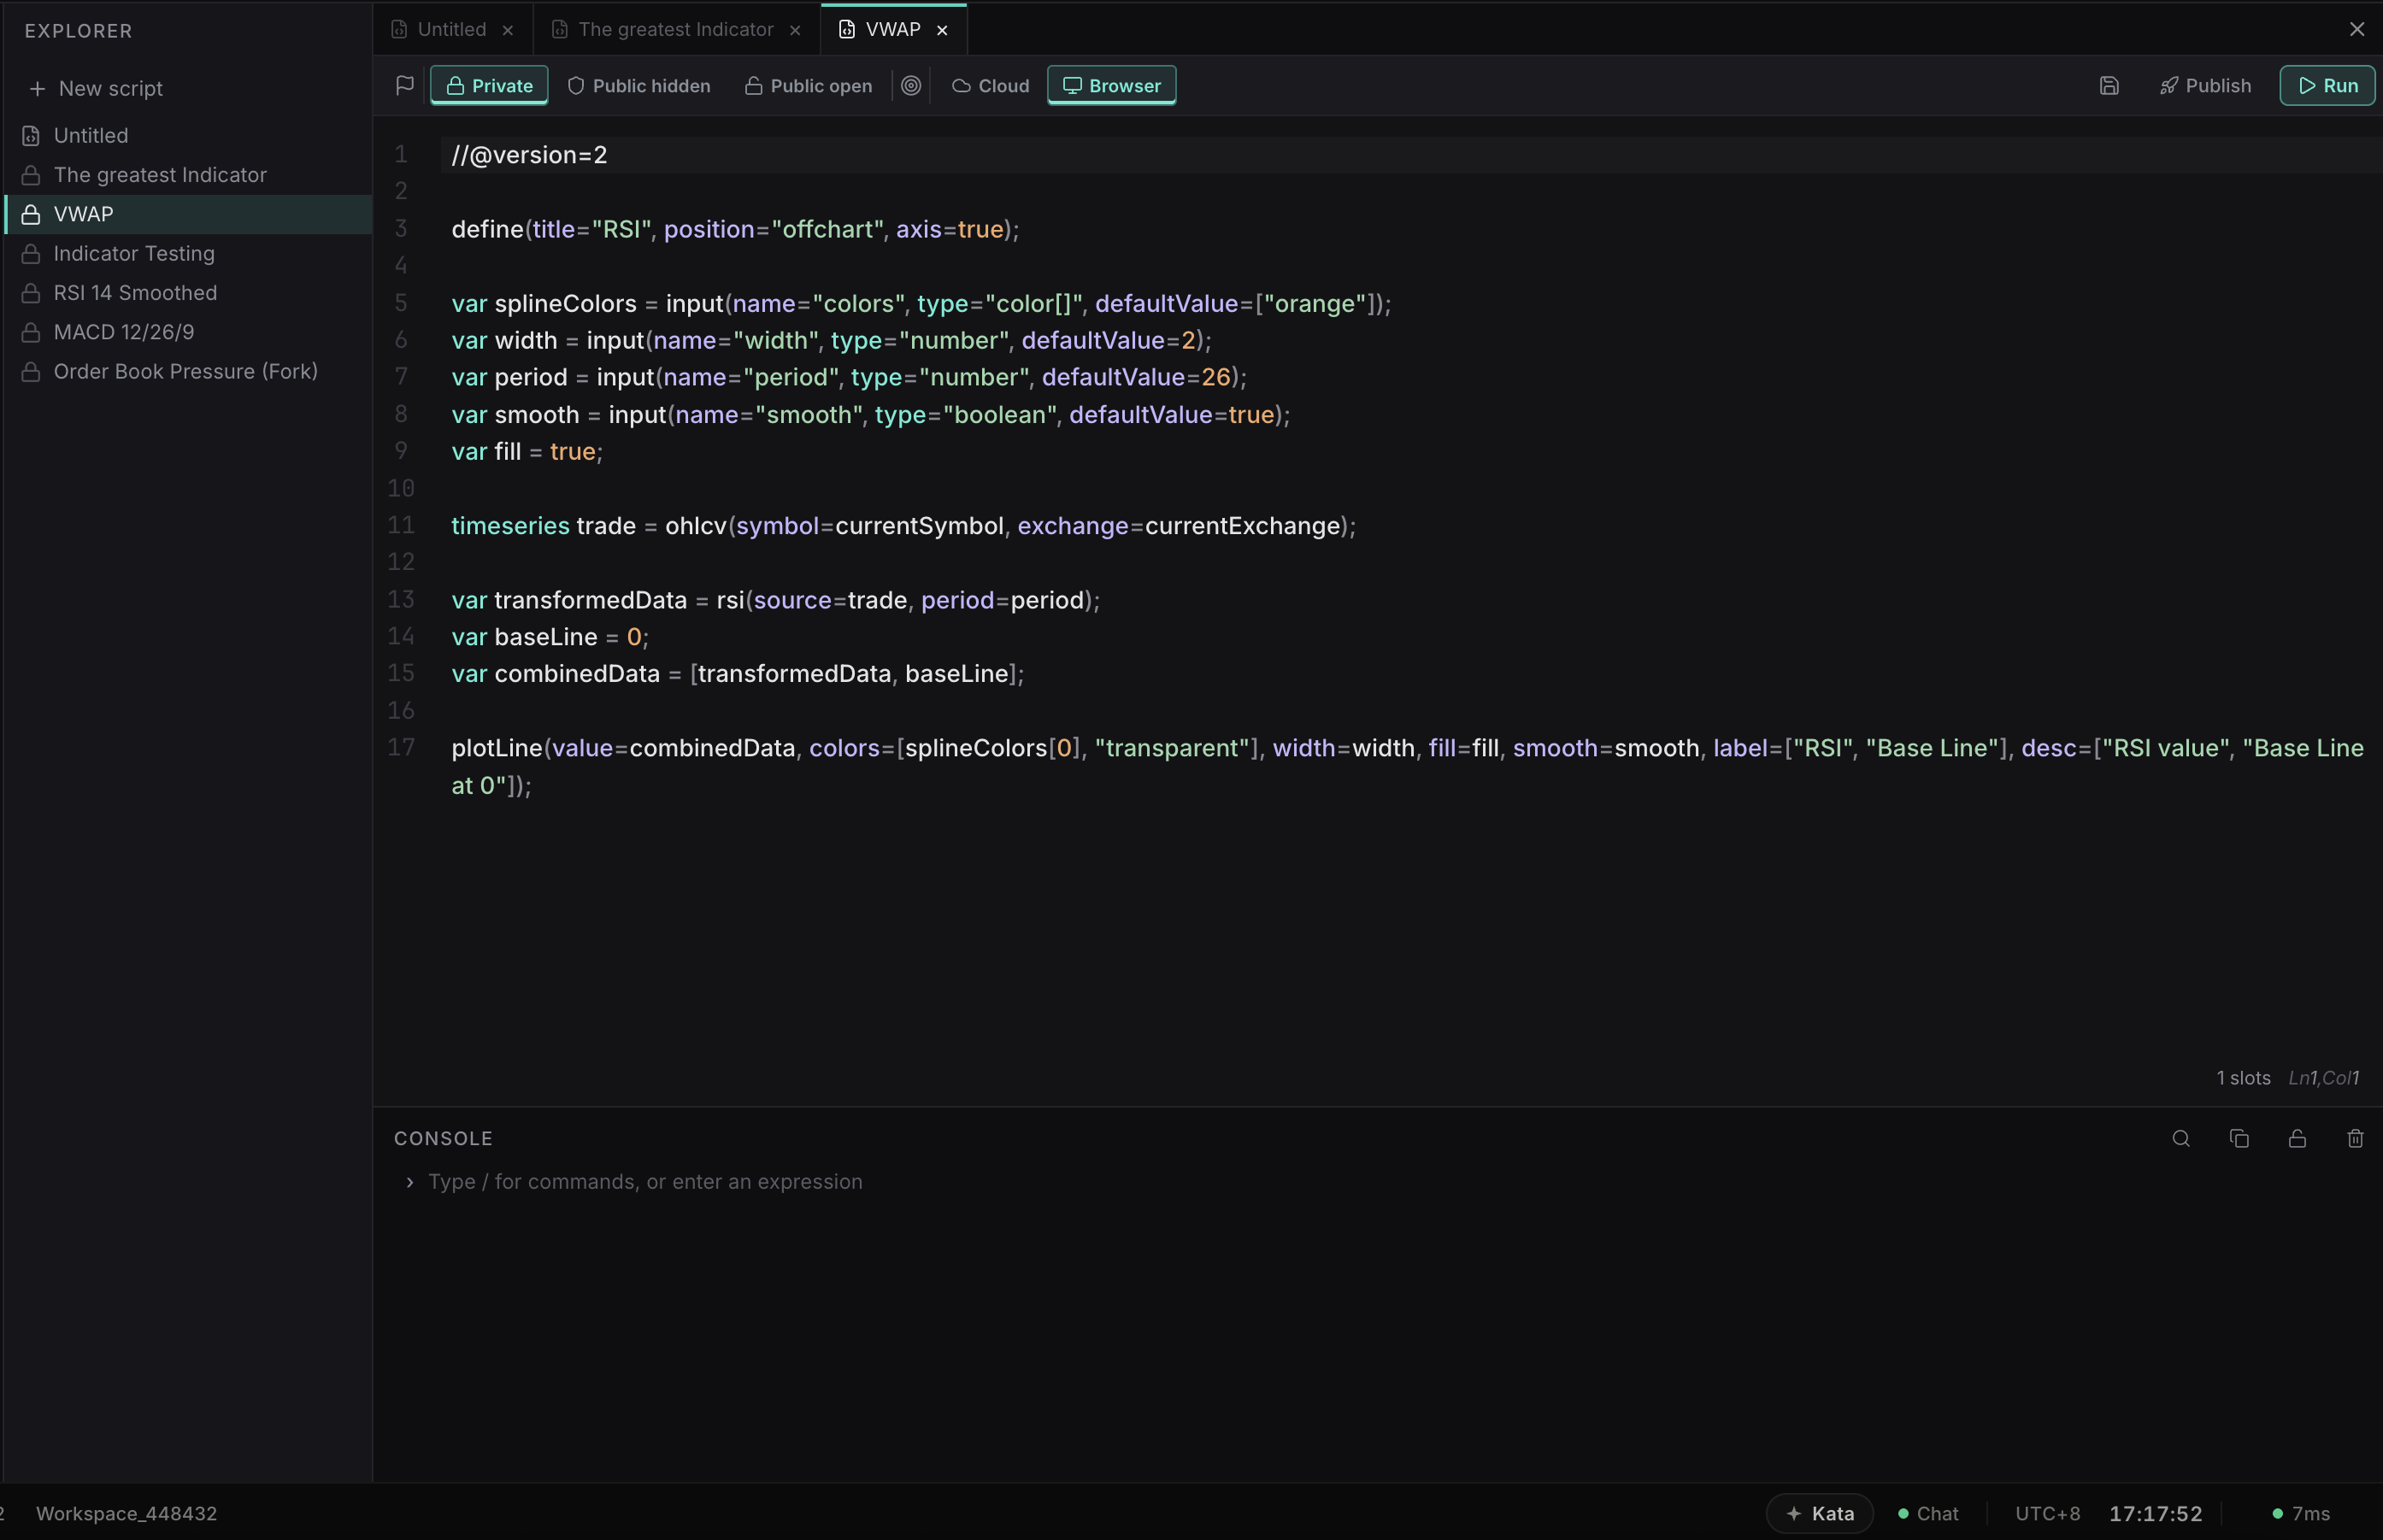Screen dimensions: 2383x1540
Task: Select VWAP in the explorer list
Action: tap(188, 214)
